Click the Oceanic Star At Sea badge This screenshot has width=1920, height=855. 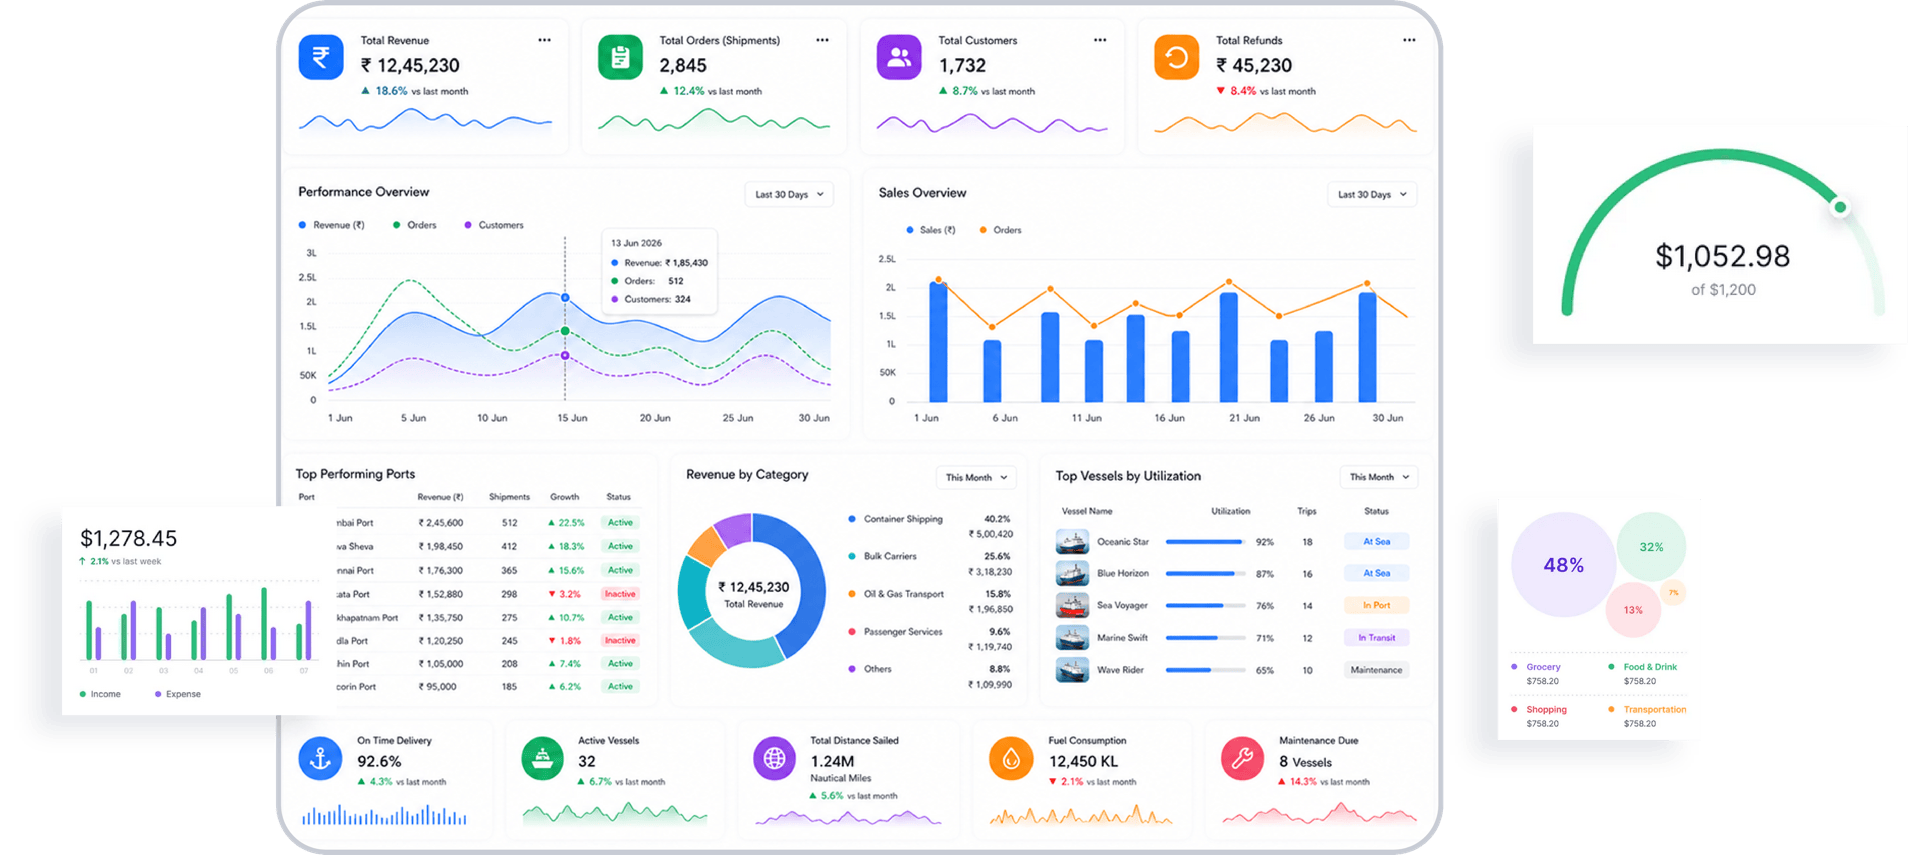tap(1376, 542)
